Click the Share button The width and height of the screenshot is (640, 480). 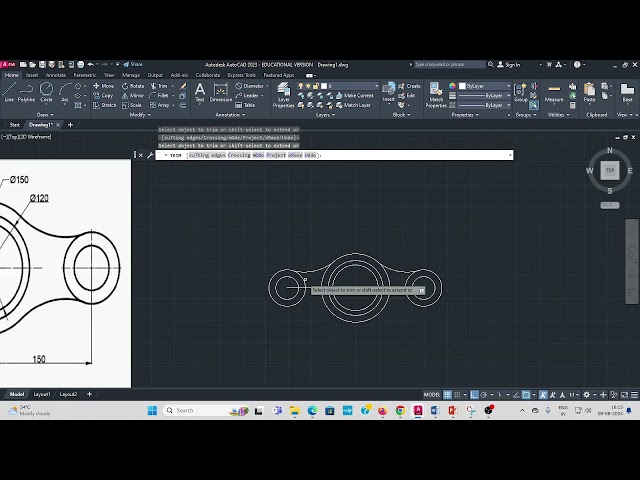133,64
